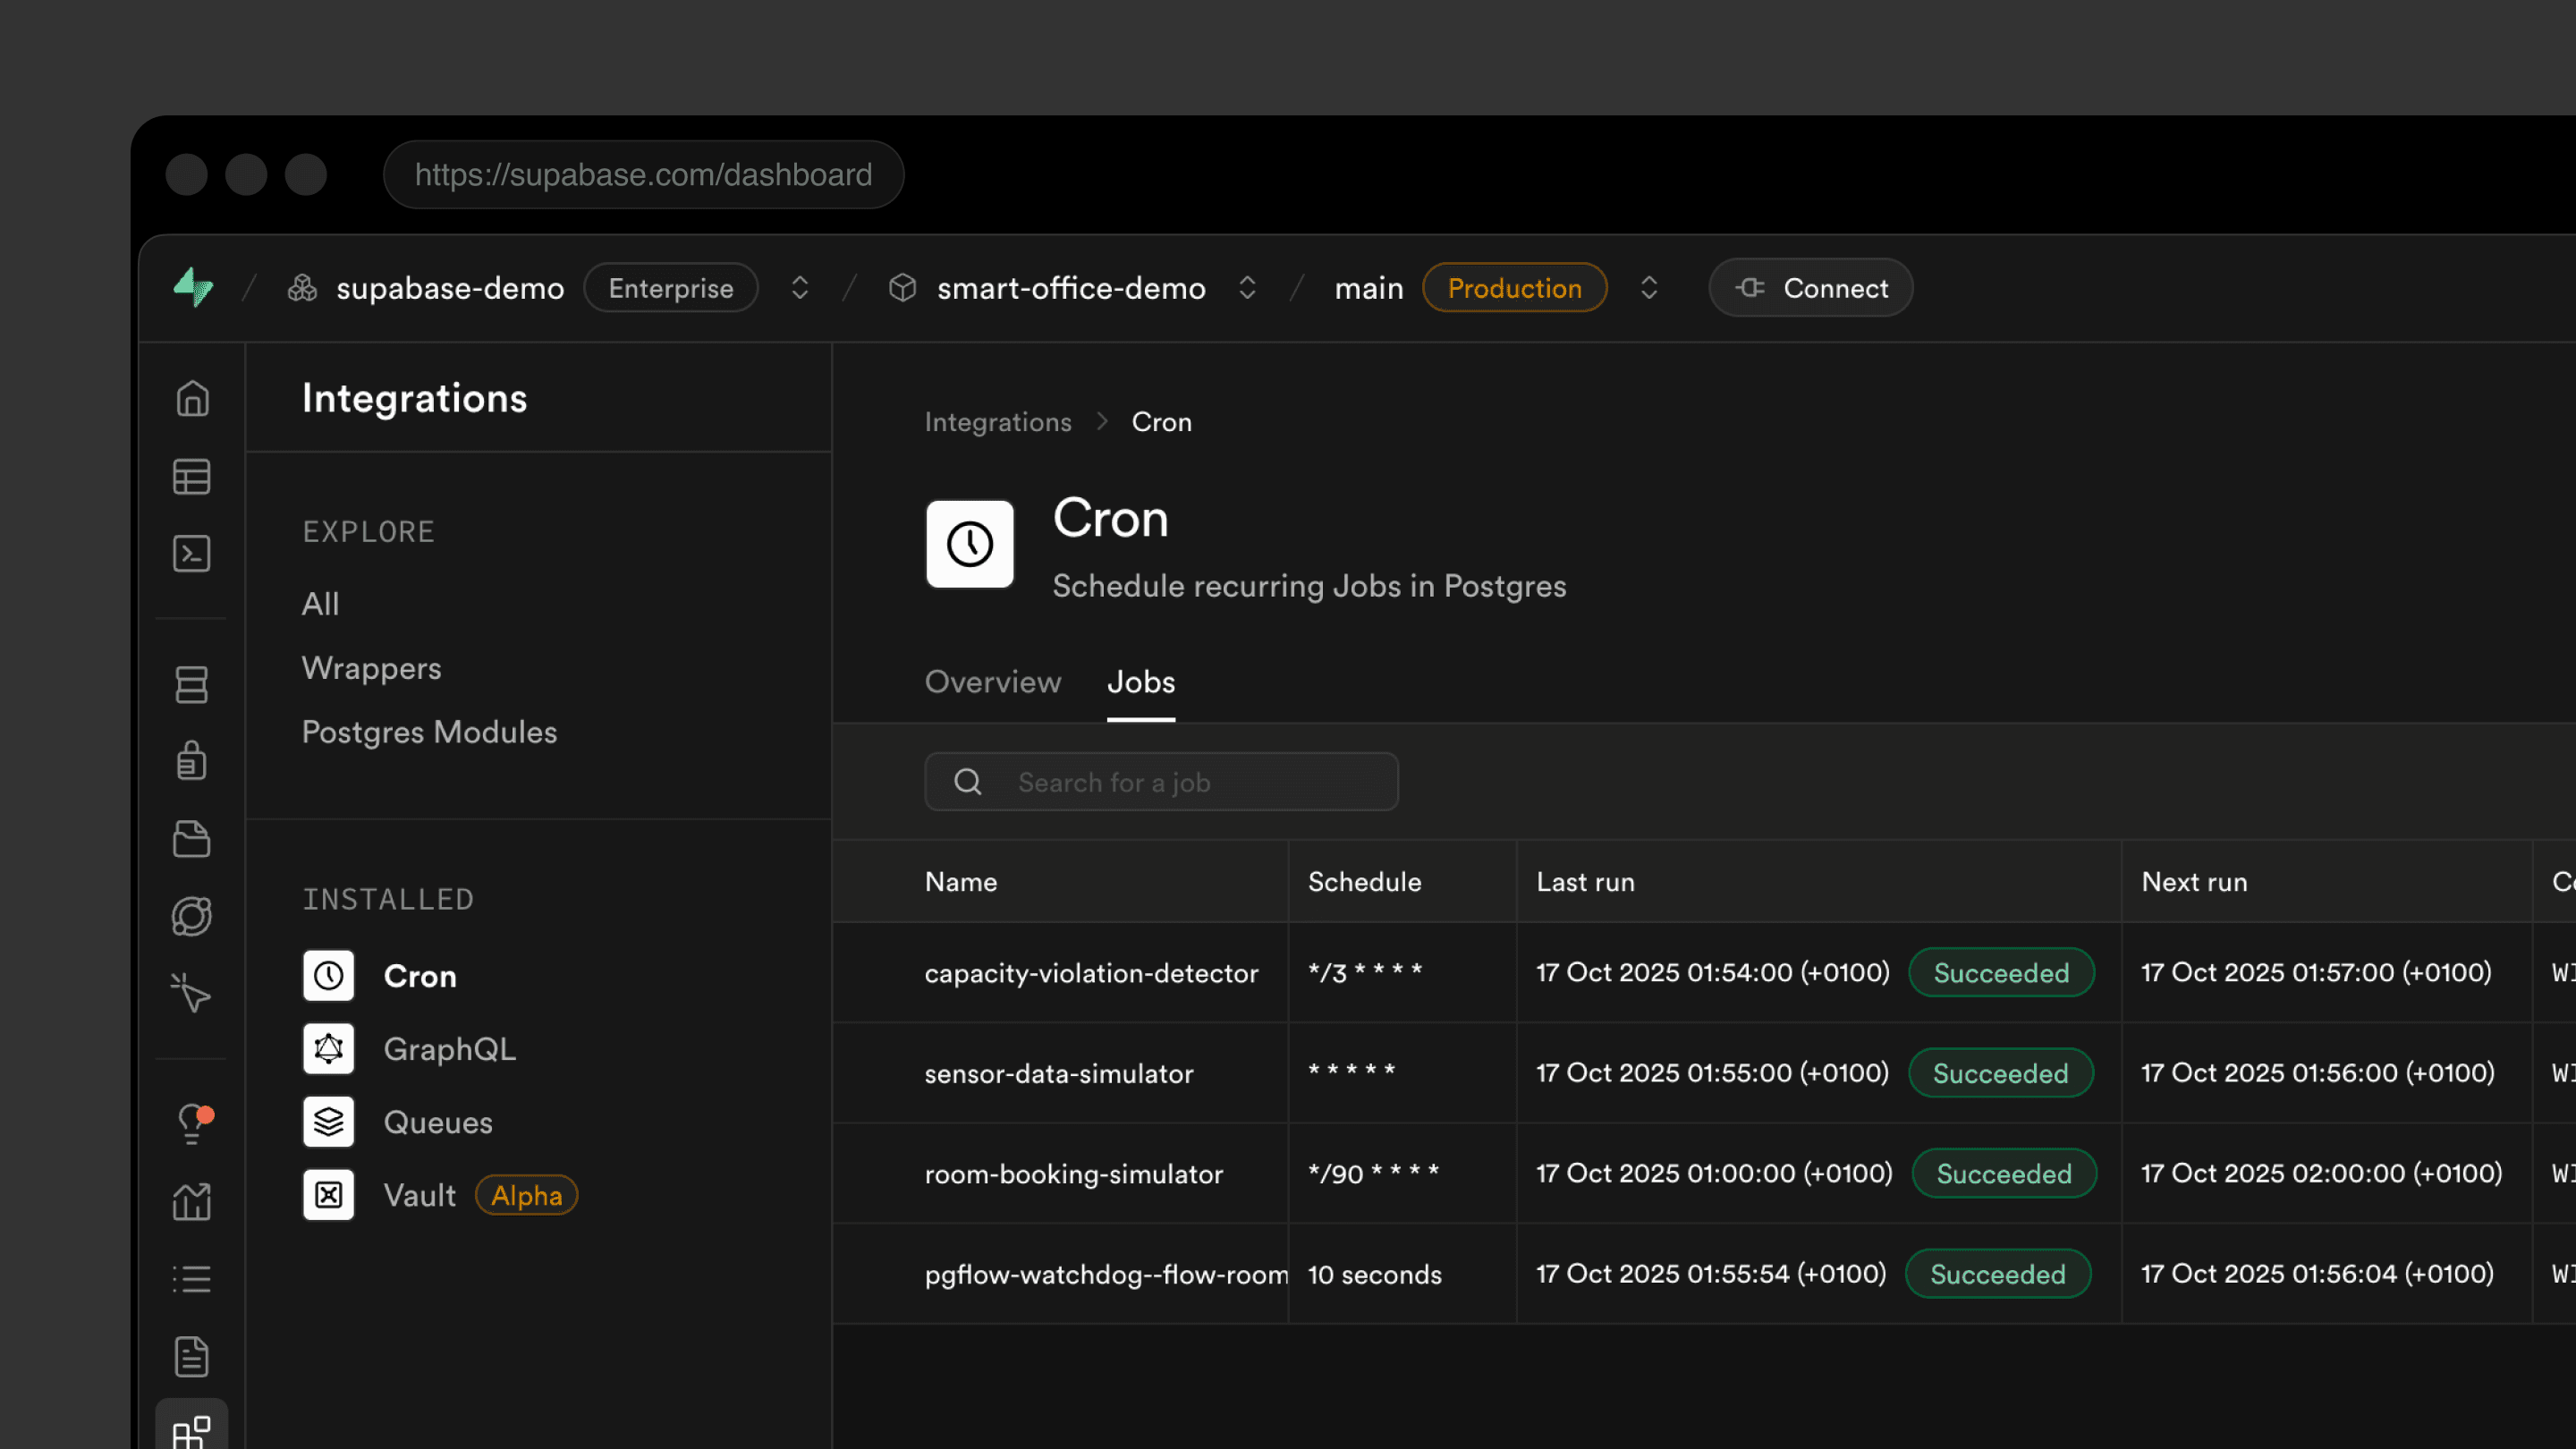Switch to the Overview tab
This screenshot has height=1449, width=2576.
(x=992, y=682)
